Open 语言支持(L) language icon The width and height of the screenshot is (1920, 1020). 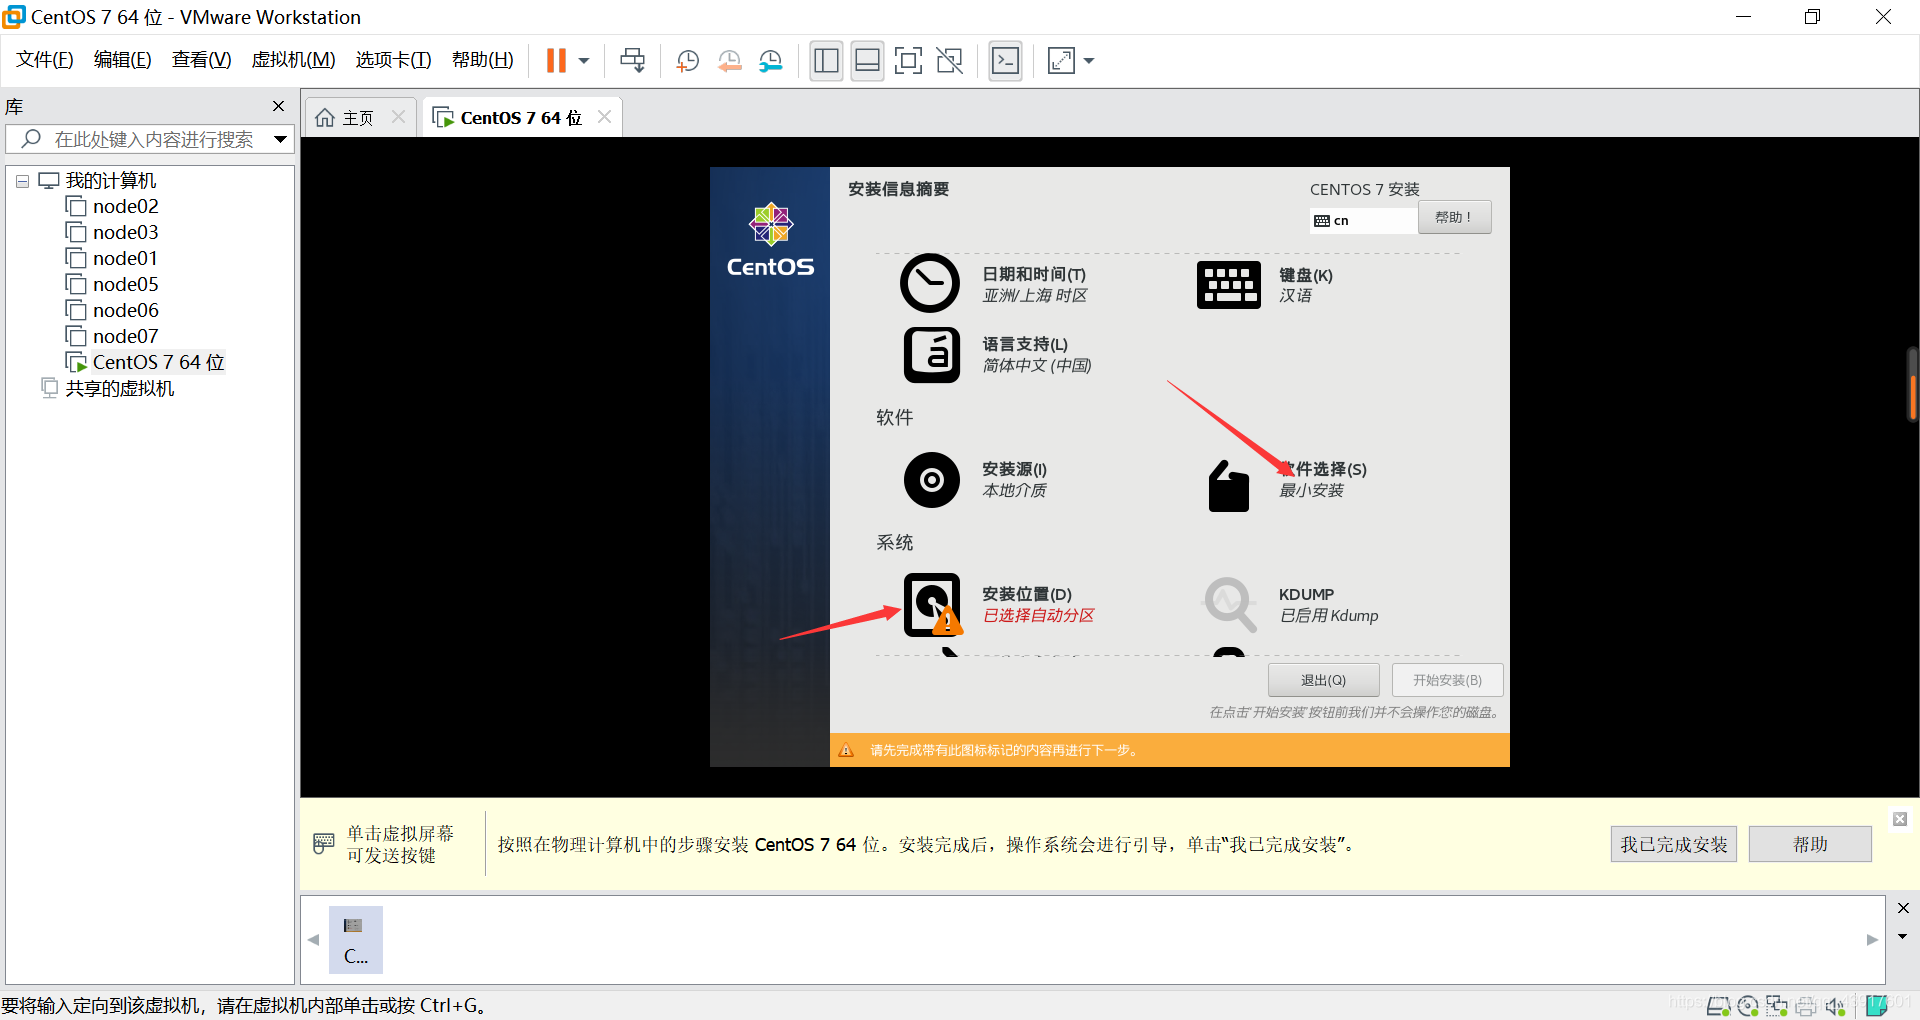click(931, 355)
